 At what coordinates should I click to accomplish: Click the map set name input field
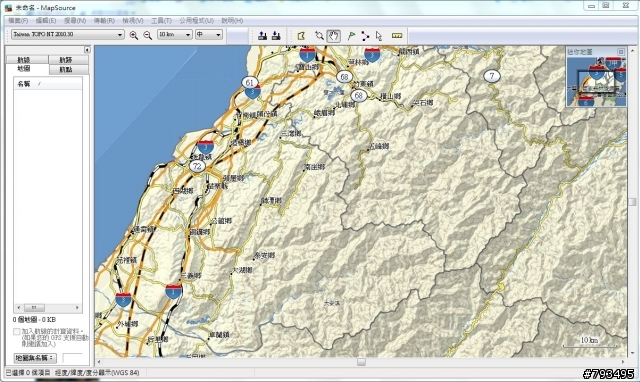73,358
